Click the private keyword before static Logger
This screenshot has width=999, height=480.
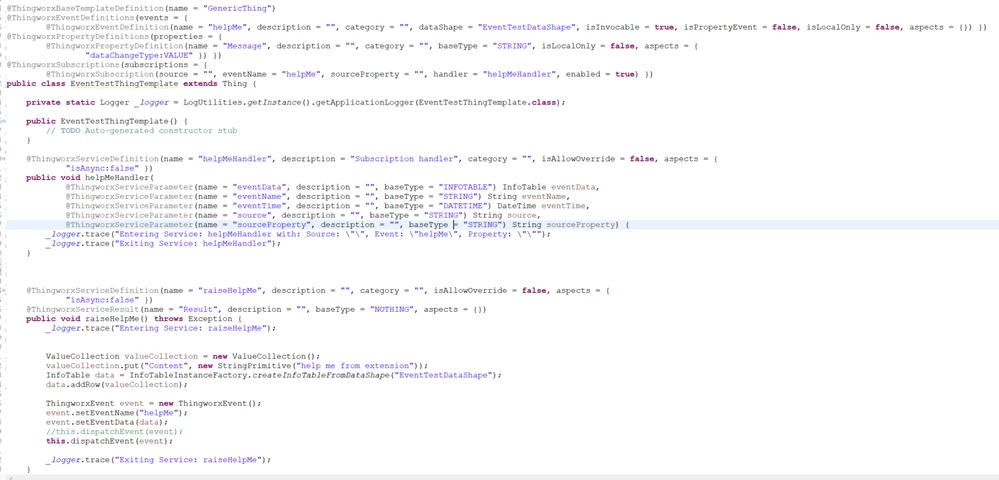point(43,102)
